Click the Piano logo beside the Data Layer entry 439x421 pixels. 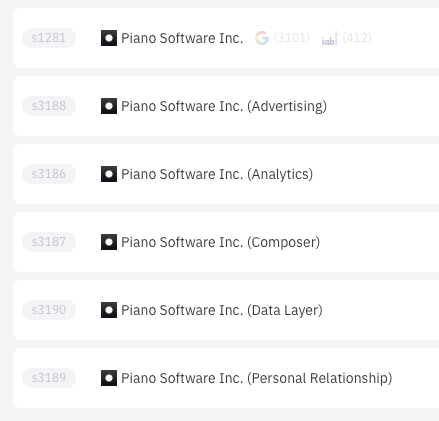coord(109,310)
